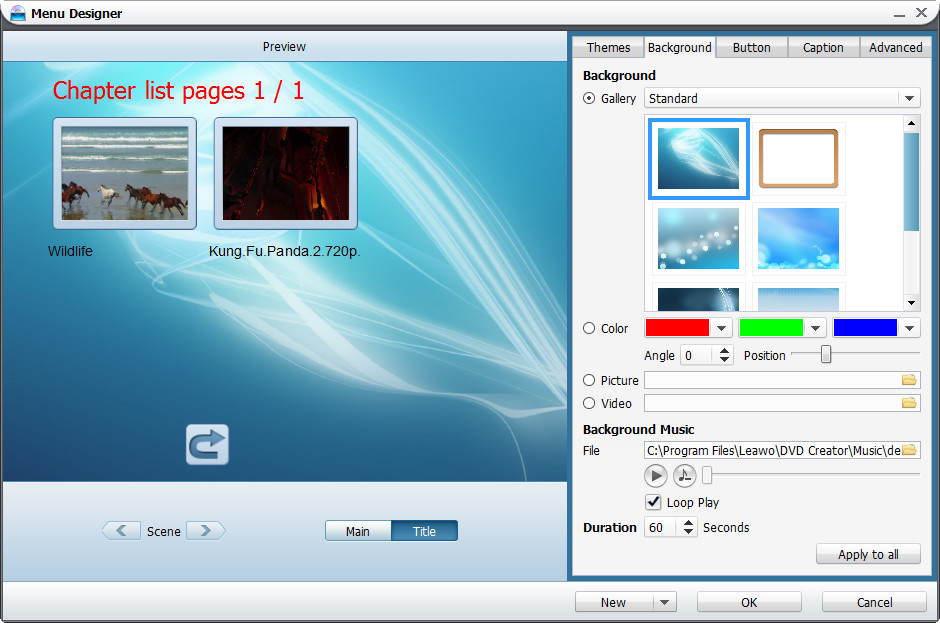
Task: Click the Apply to all button
Action: (868, 555)
